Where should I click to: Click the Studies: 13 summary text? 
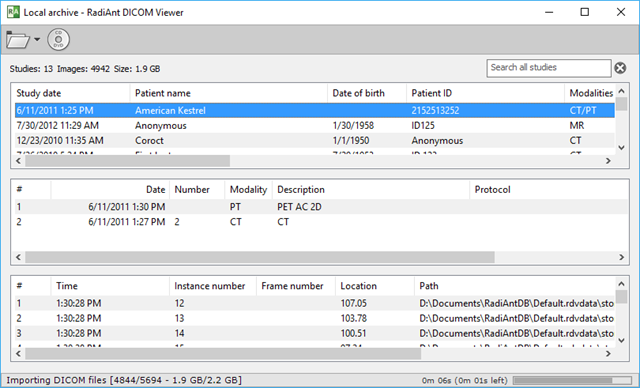pyautogui.click(x=31, y=69)
